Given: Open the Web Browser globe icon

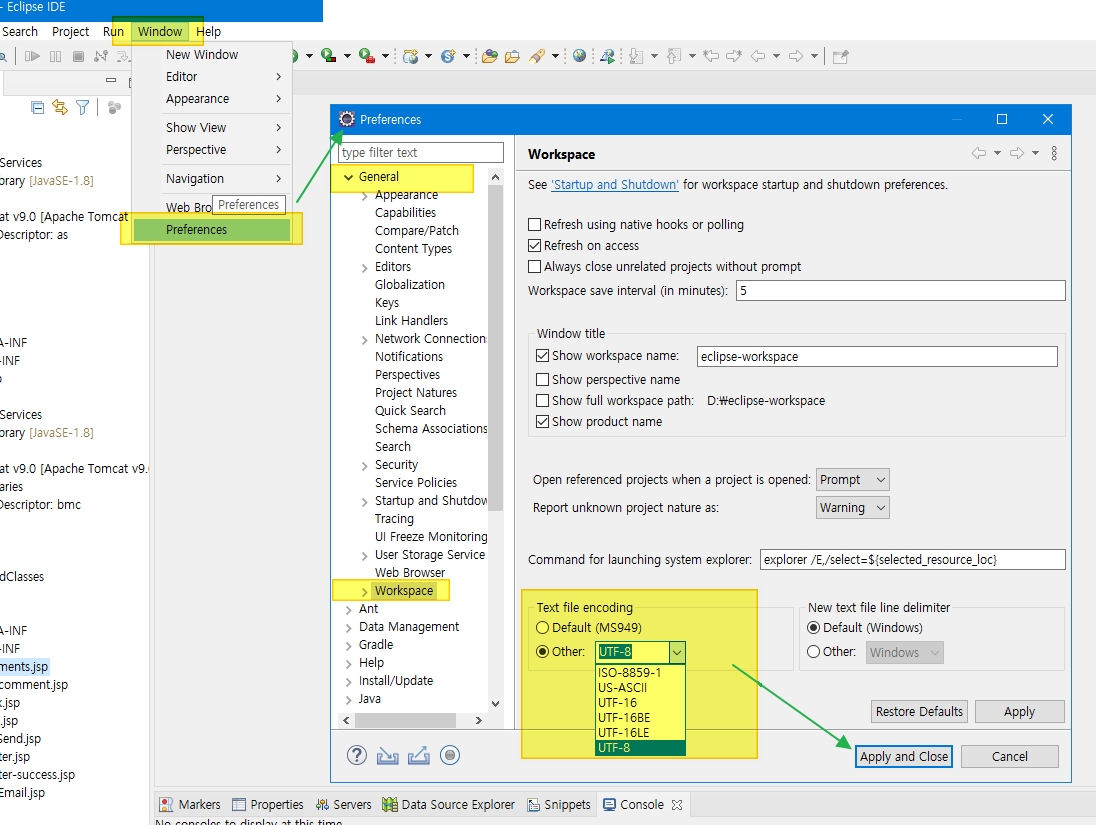Looking at the screenshot, I should [579, 56].
